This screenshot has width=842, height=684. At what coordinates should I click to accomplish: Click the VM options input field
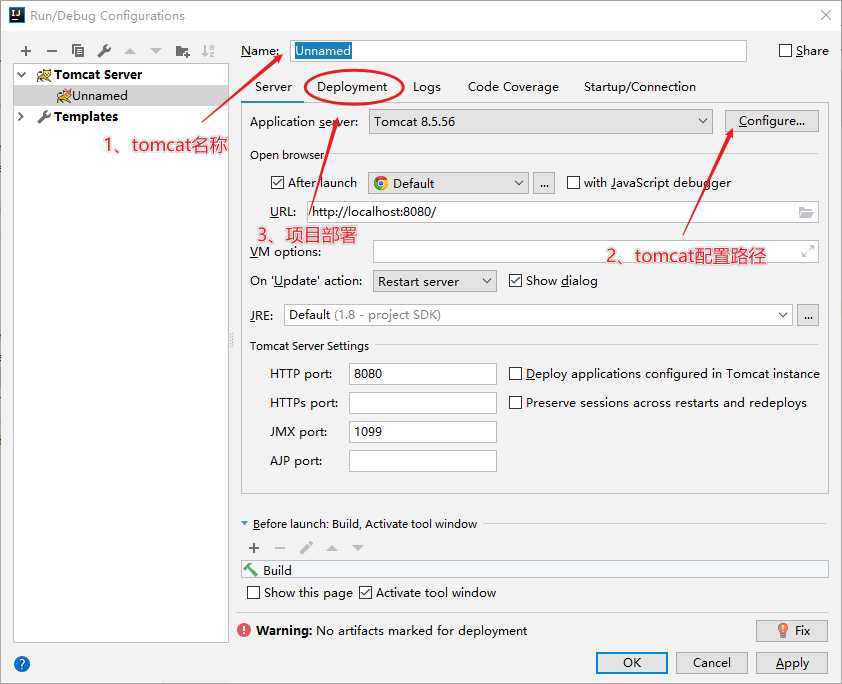click(596, 251)
